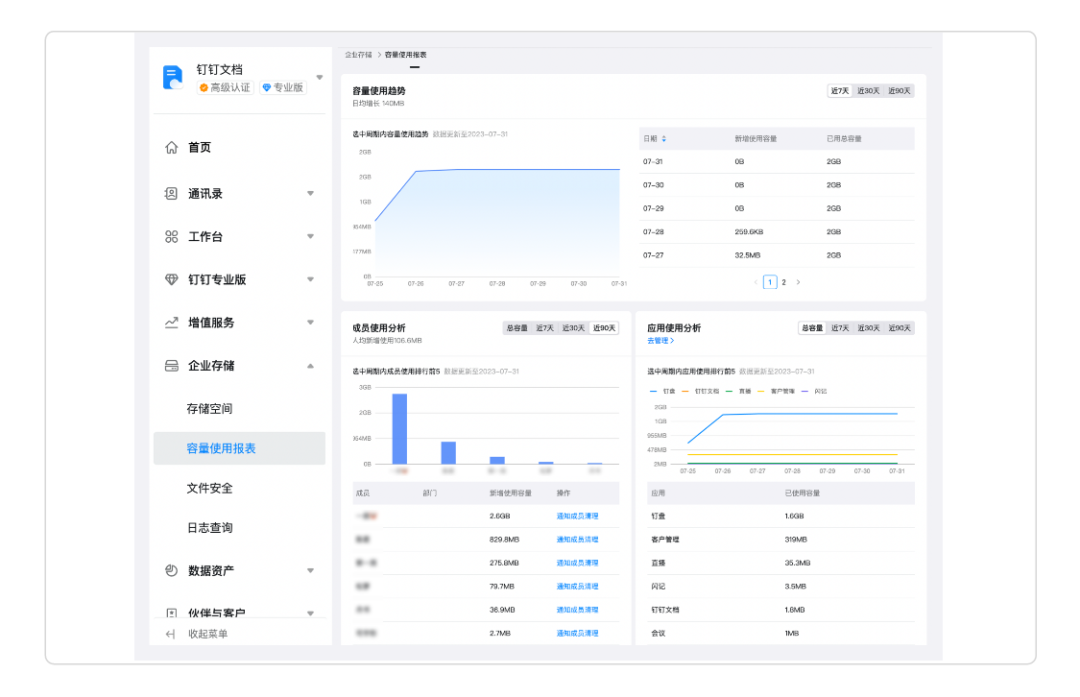Click the 企业存储 storage icon
Image resolution: width=1080 pixels, height=697 pixels.
(x=171, y=366)
